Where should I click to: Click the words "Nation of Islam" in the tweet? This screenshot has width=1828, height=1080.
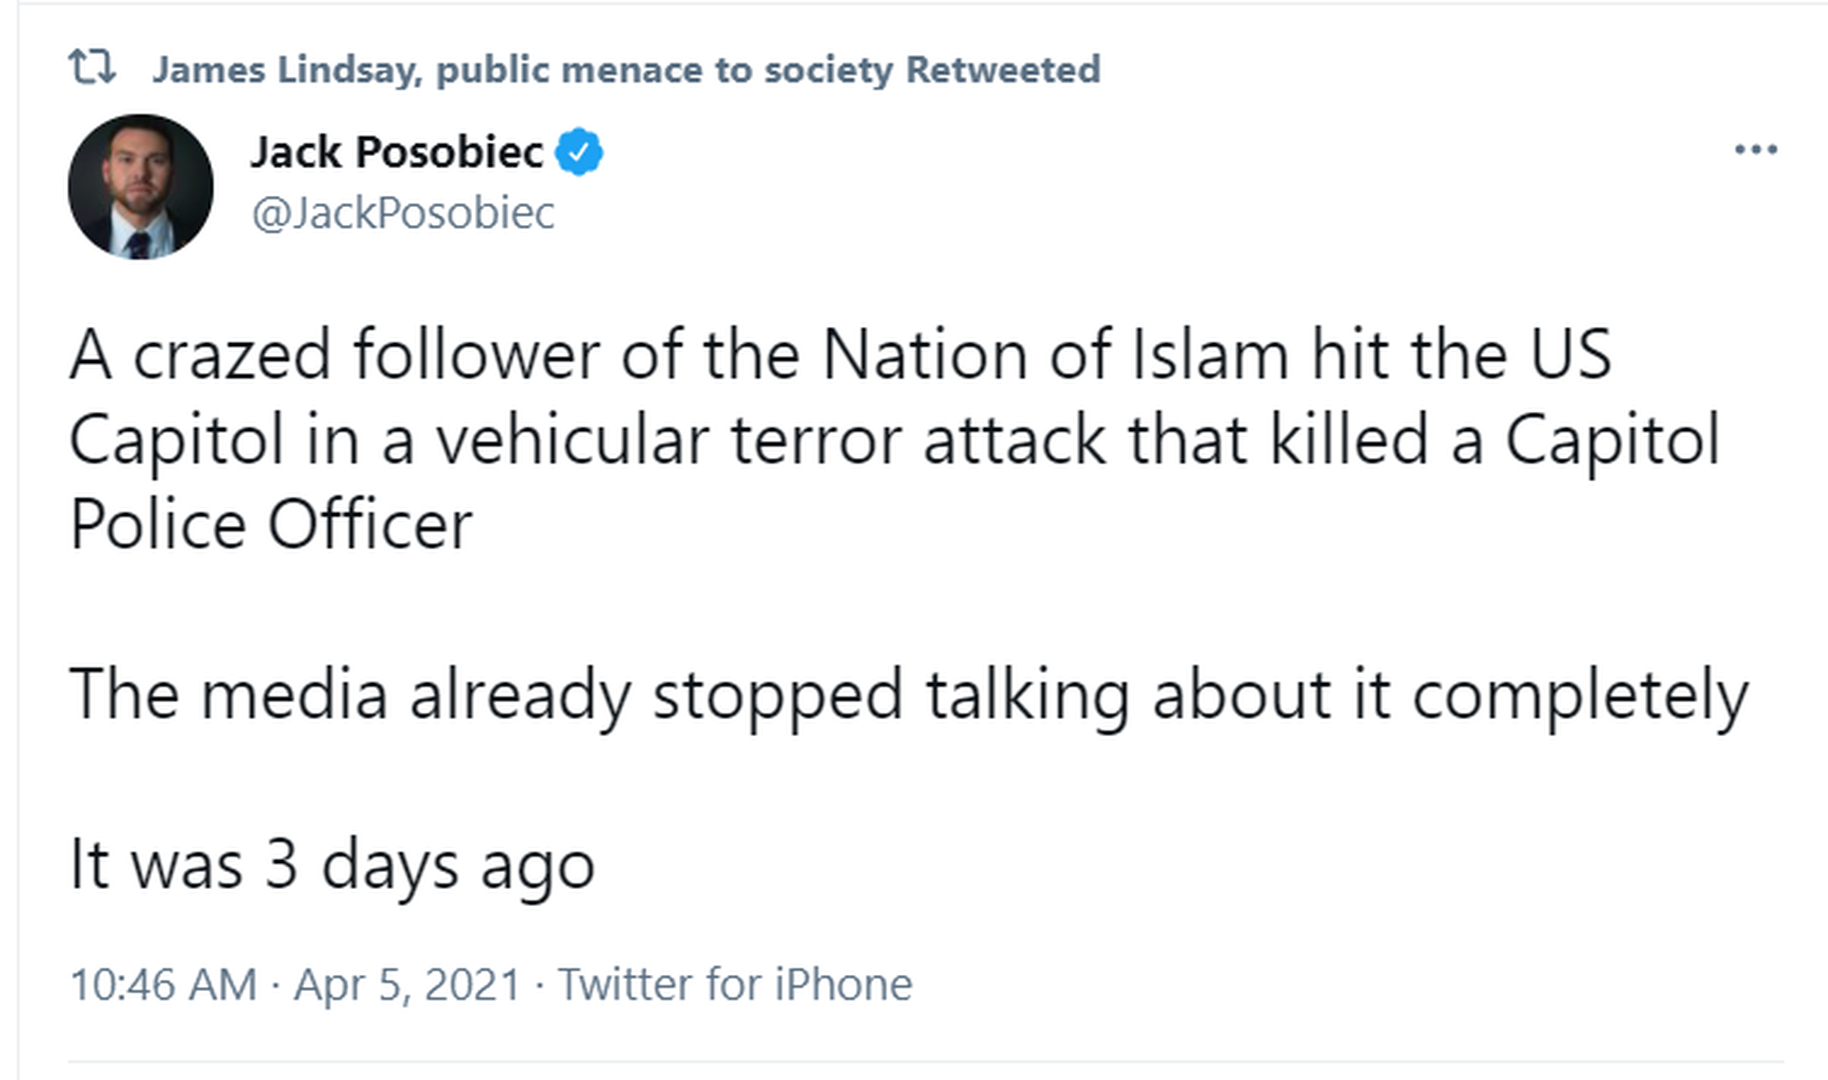(1055, 355)
